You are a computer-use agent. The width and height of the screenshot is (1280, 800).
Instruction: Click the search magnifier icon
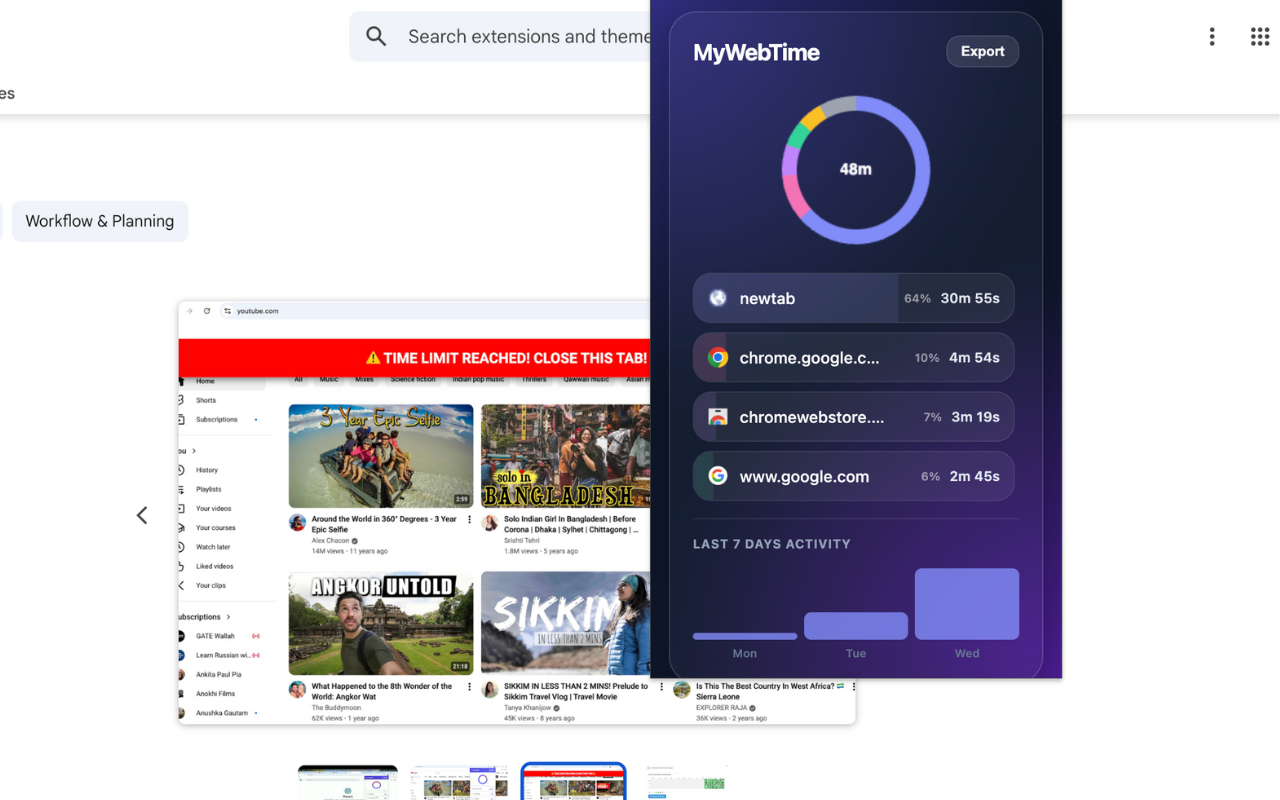tap(376, 37)
